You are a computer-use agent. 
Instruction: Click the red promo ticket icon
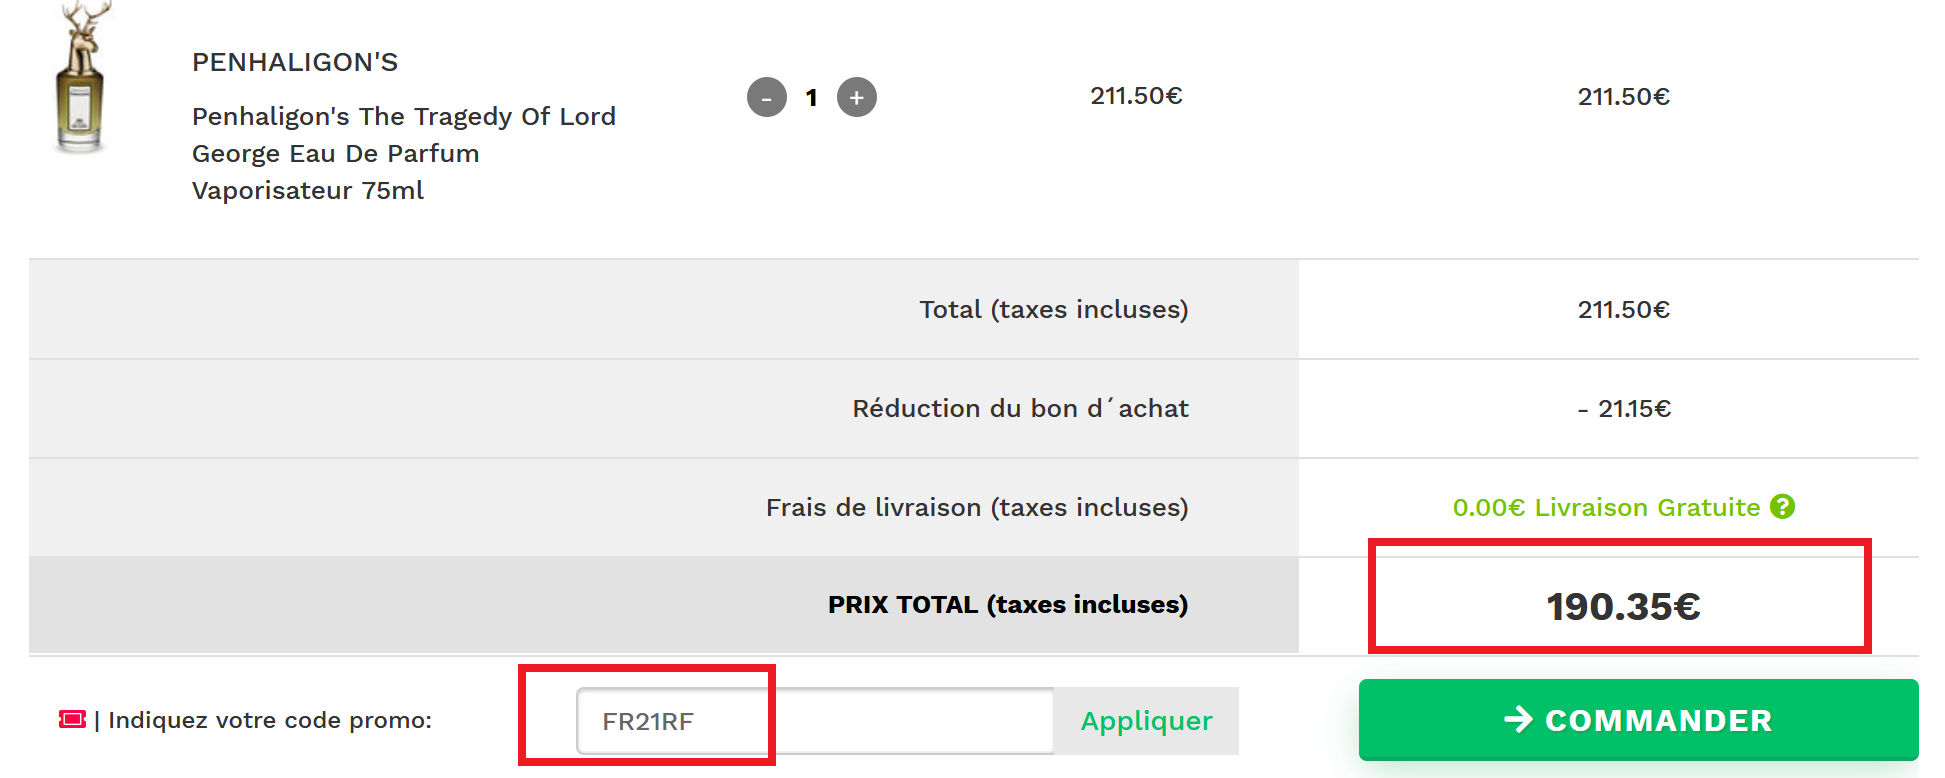click(x=73, y=720)
